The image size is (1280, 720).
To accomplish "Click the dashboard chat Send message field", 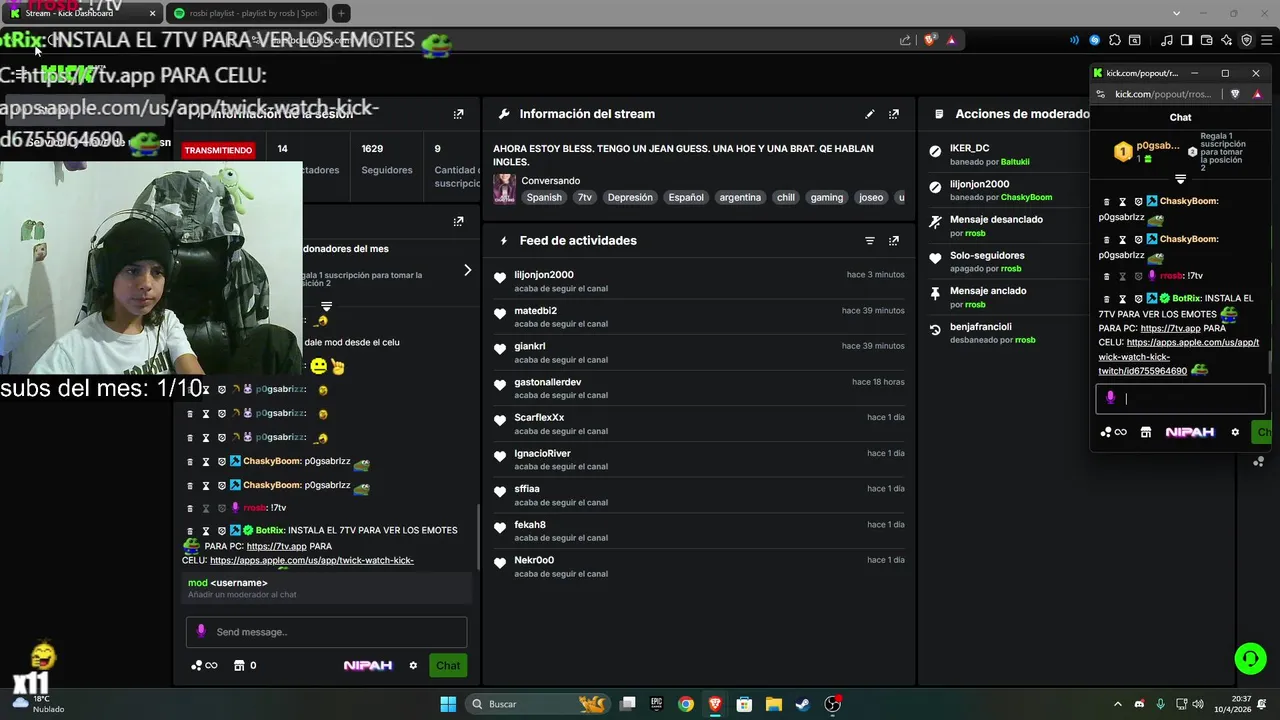I will click(x=326, y=632).
